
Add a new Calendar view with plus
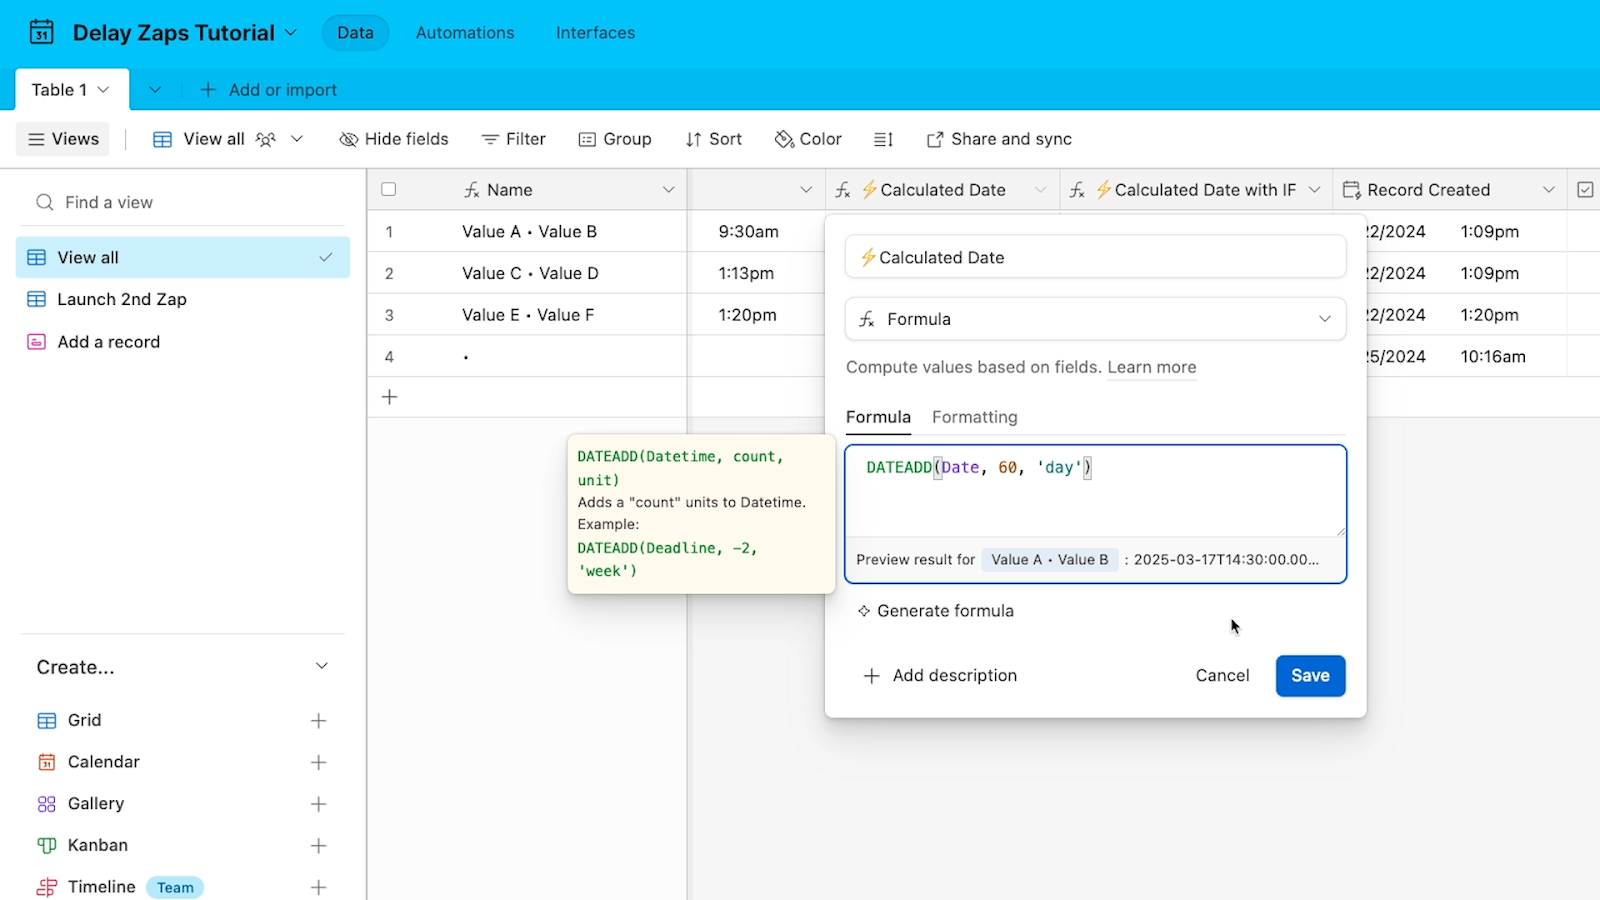click(318, 762)
